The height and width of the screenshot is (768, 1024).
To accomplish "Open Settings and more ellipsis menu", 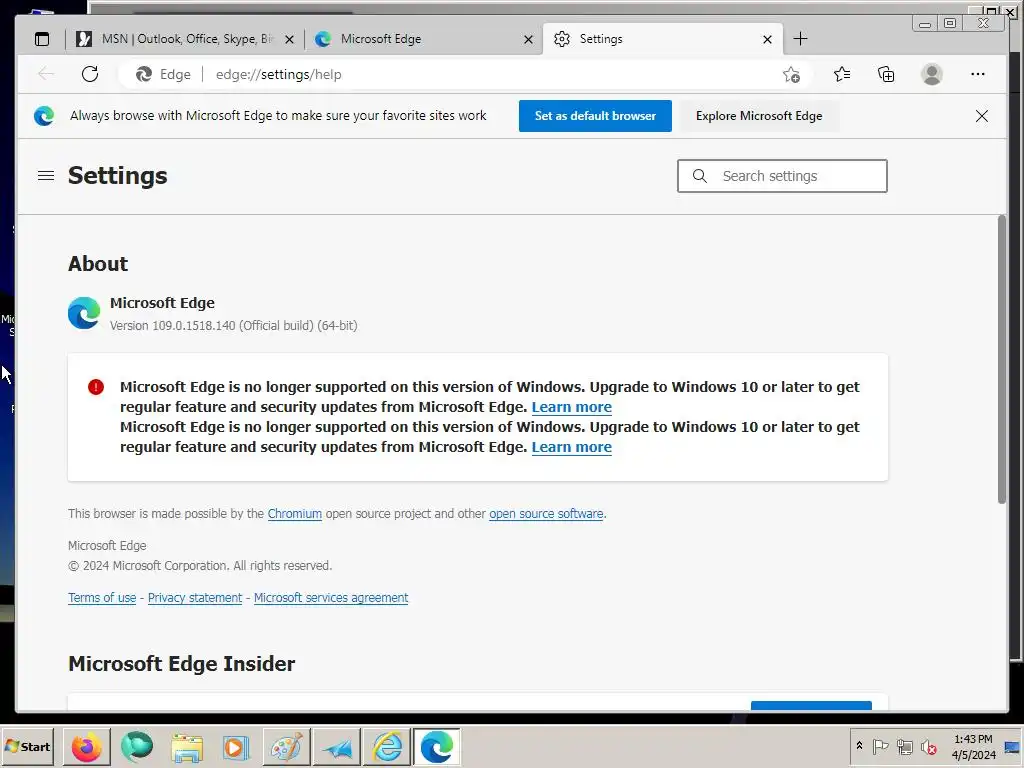I will 978,74.
